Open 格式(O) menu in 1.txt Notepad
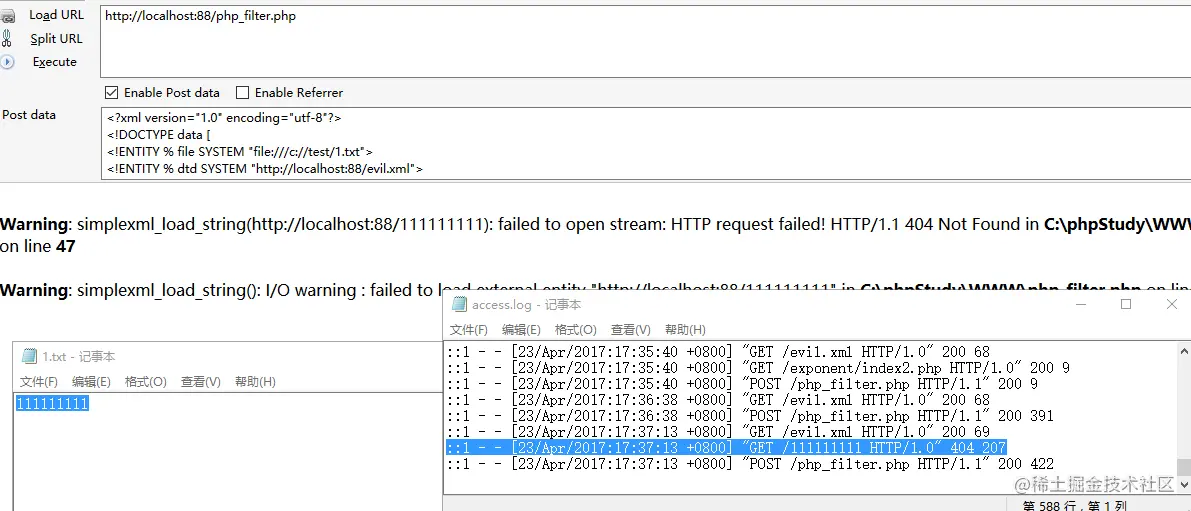Viewport: 1191px width, 511px height. (x=145, y=381)
